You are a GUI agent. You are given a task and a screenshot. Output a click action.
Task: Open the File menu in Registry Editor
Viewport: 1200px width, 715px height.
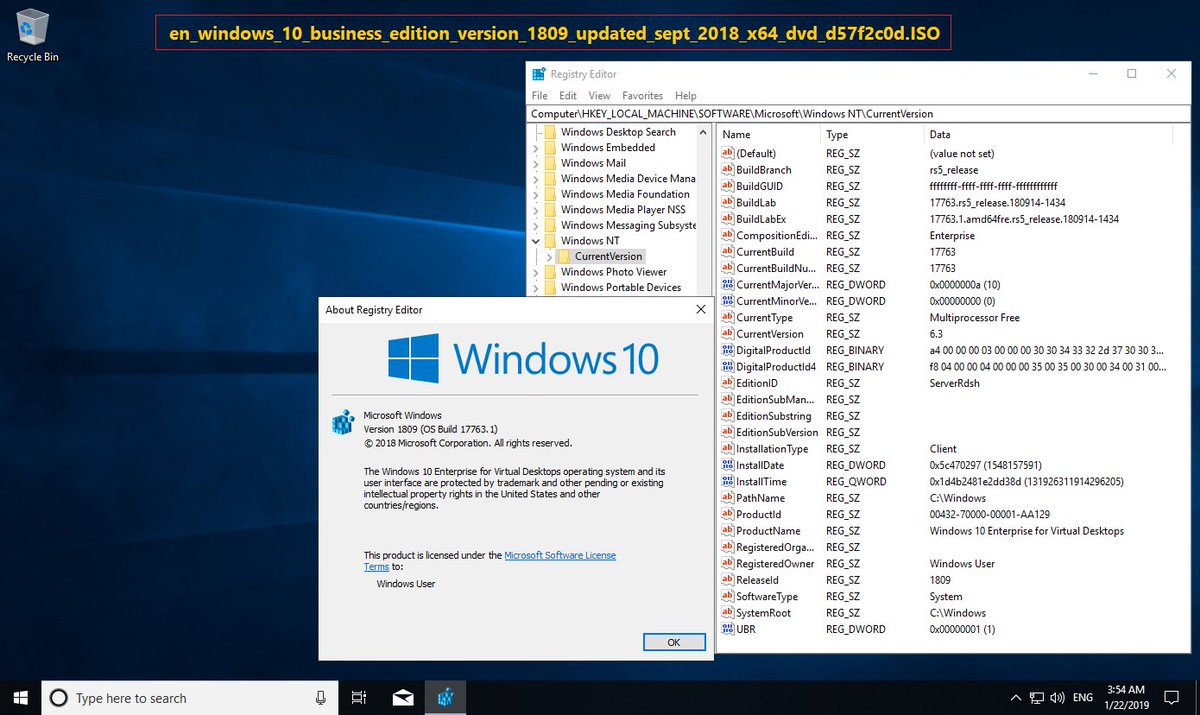coord(539,96)
